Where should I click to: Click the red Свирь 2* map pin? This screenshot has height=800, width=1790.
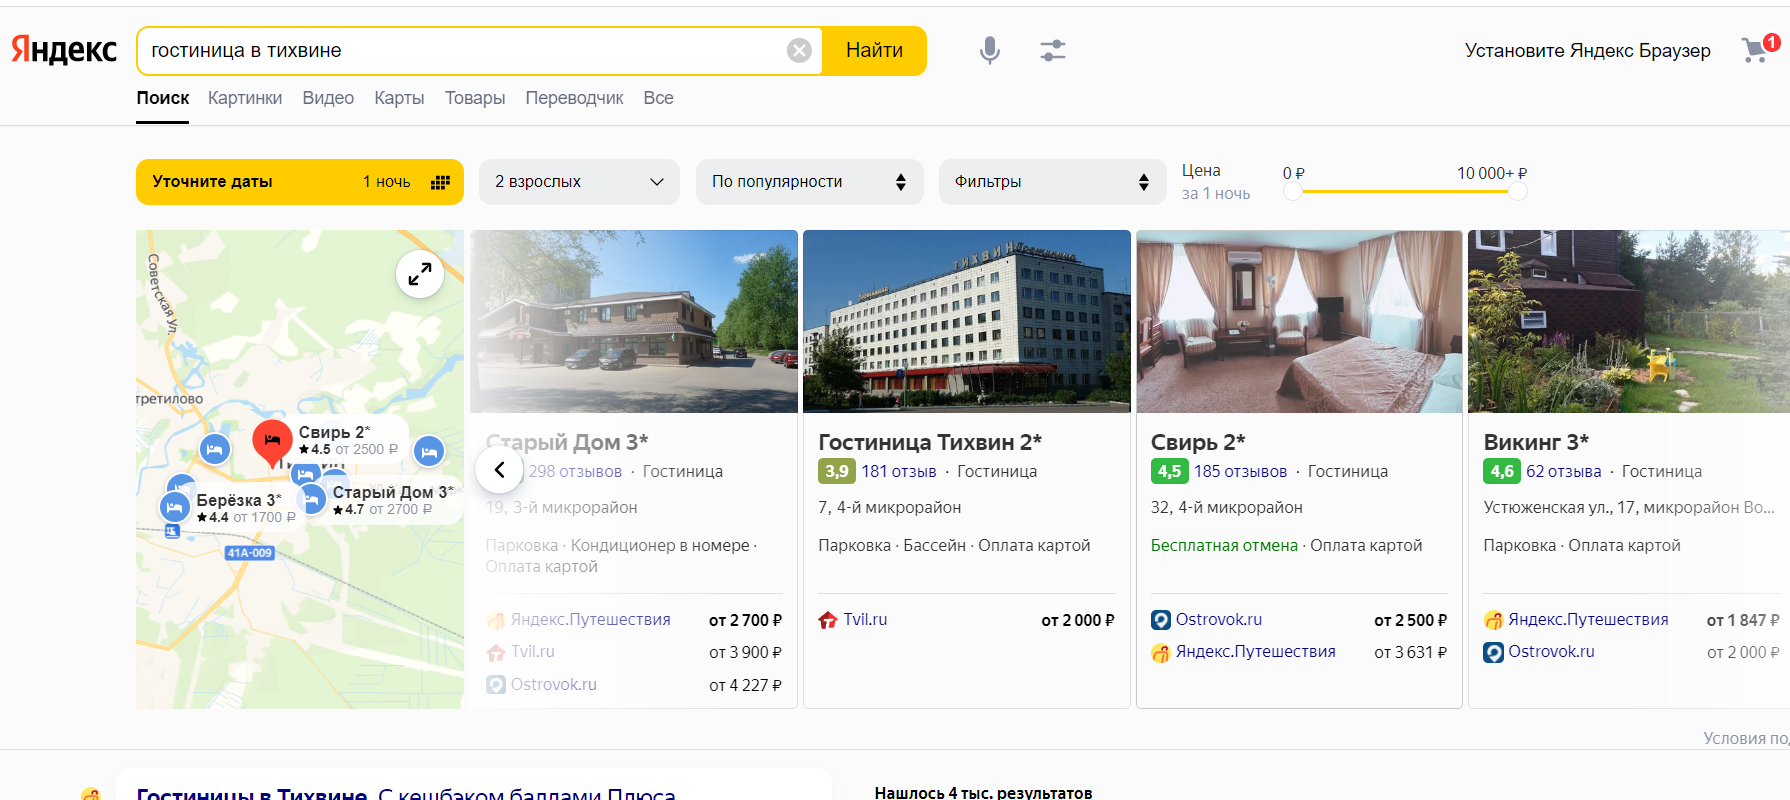click(x=272, y=442)
